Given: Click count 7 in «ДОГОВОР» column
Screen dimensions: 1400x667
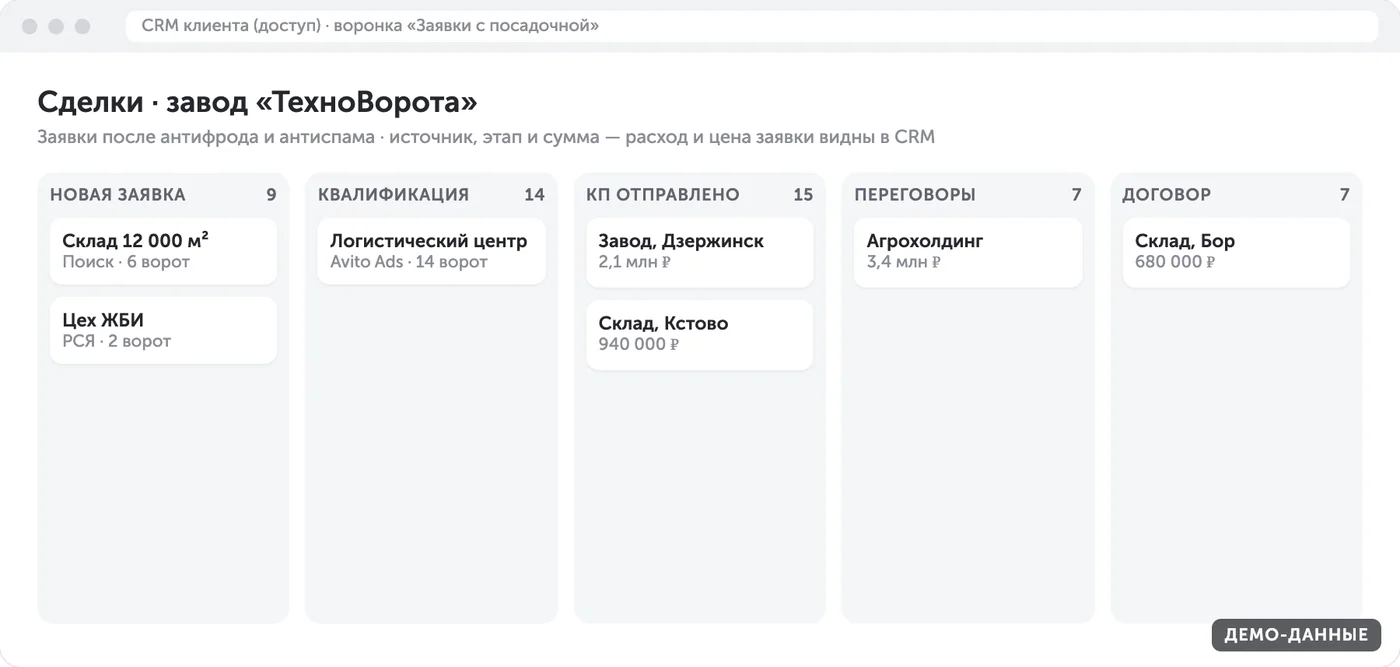Looking at the screenshot, I should click(1345, 195).
